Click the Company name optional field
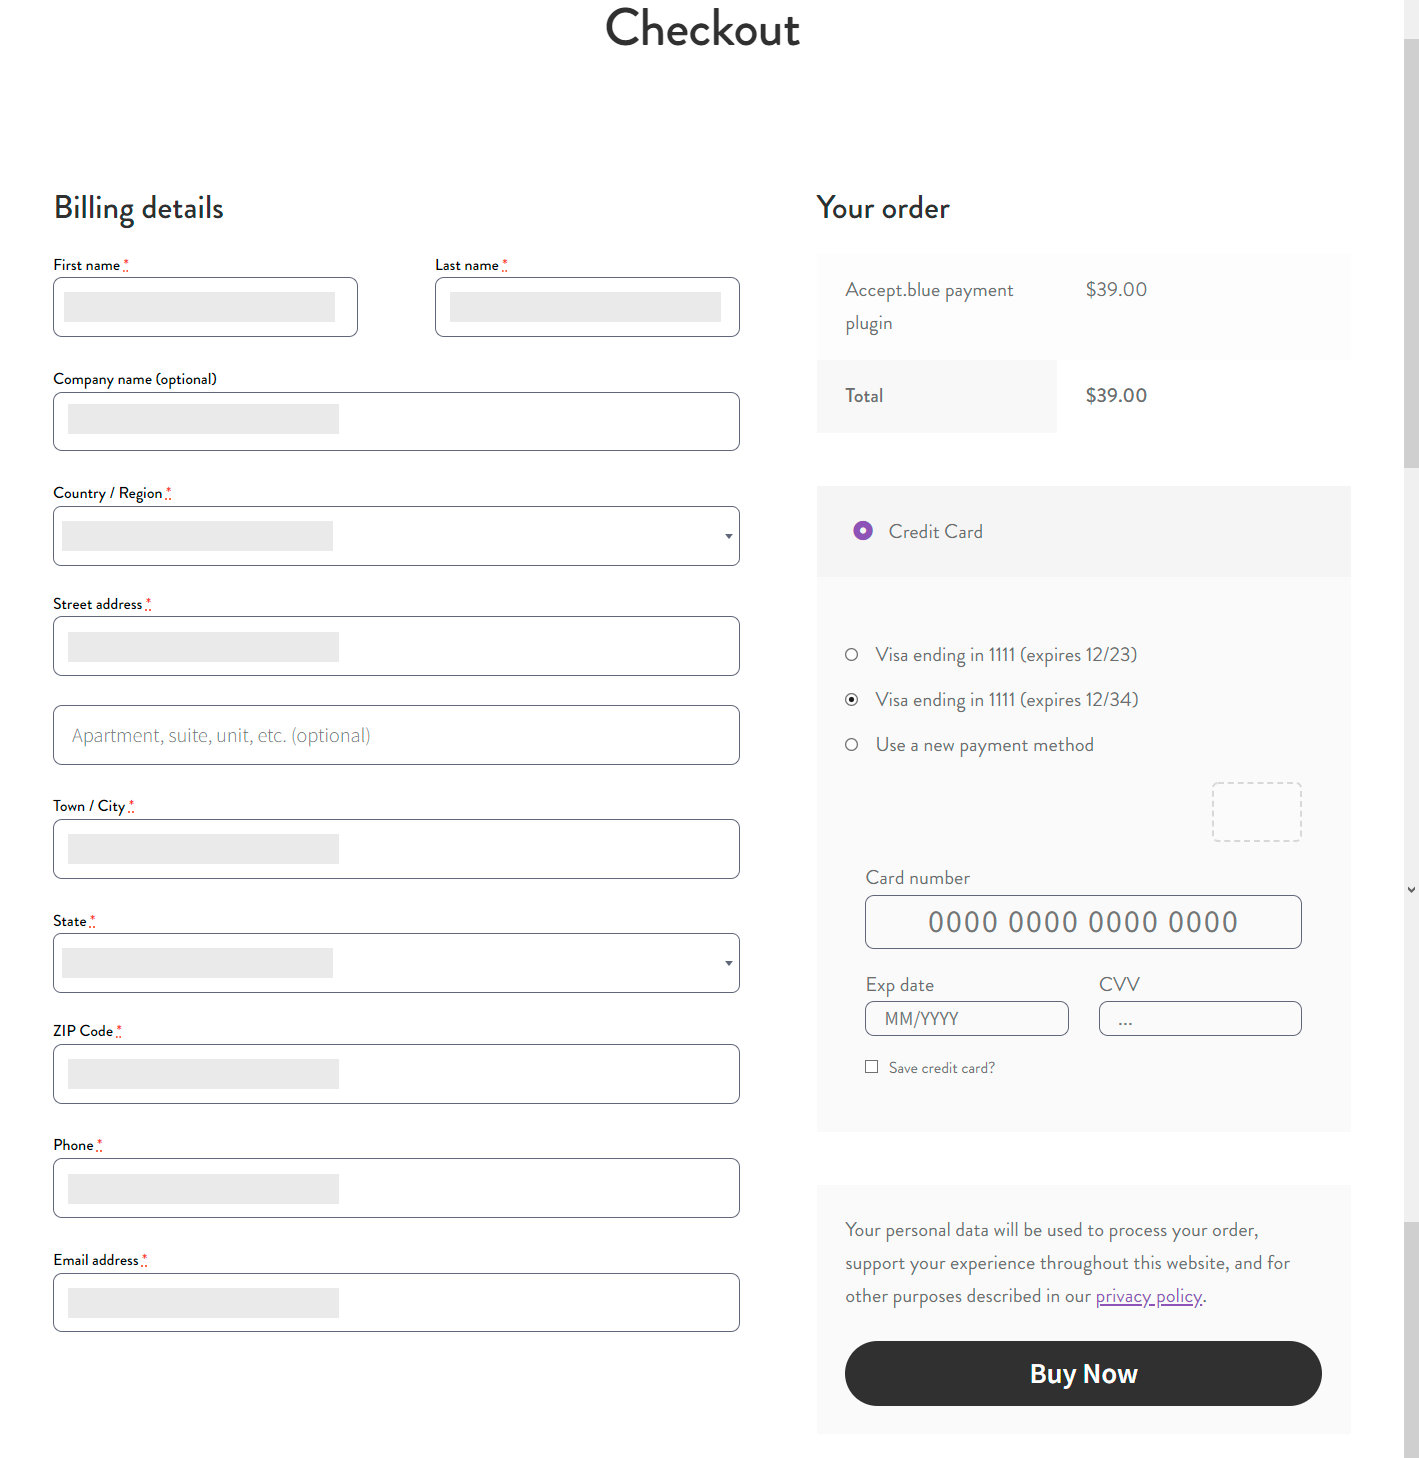Image resolution: width=1419 pixels, height=1458 pixels. coord(396,421)
